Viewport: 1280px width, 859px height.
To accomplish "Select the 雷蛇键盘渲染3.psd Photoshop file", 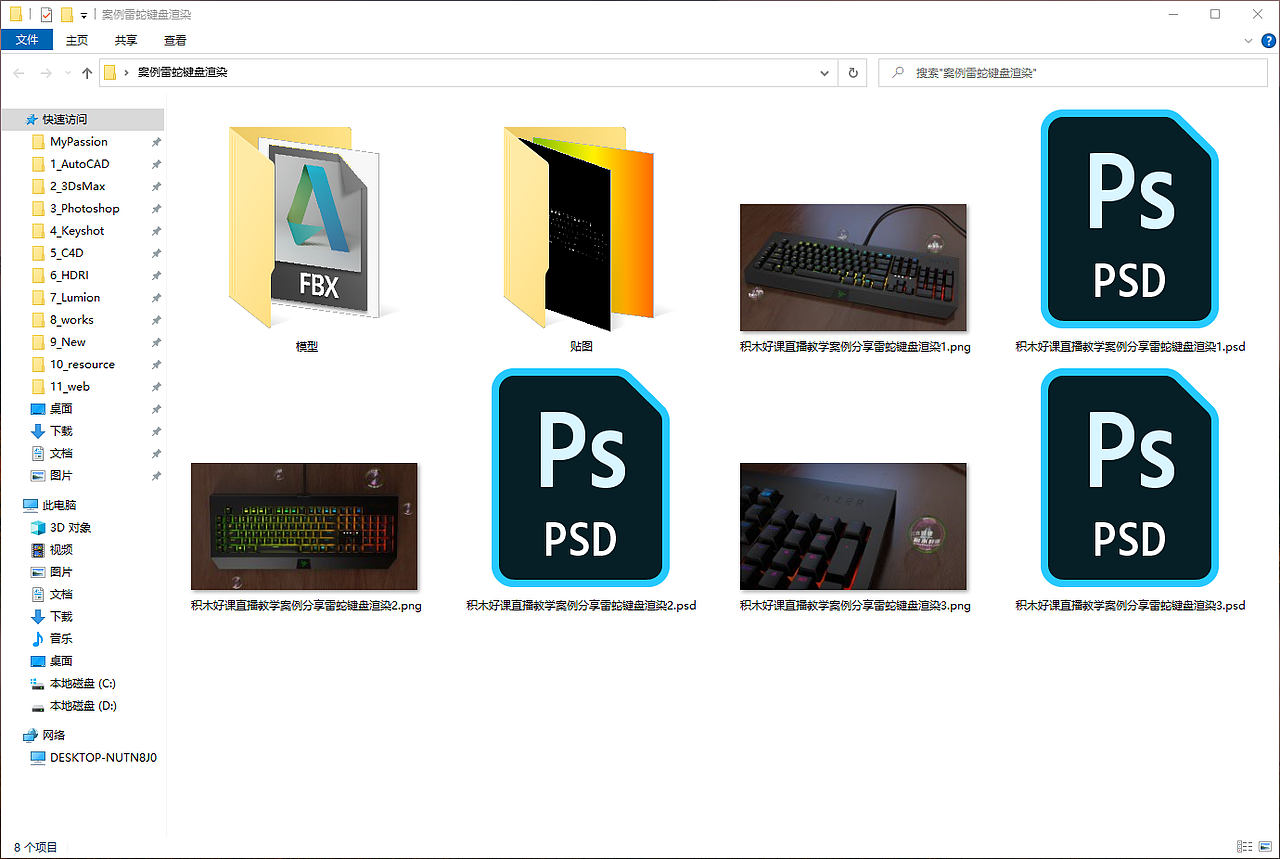I will point(1130,490).
